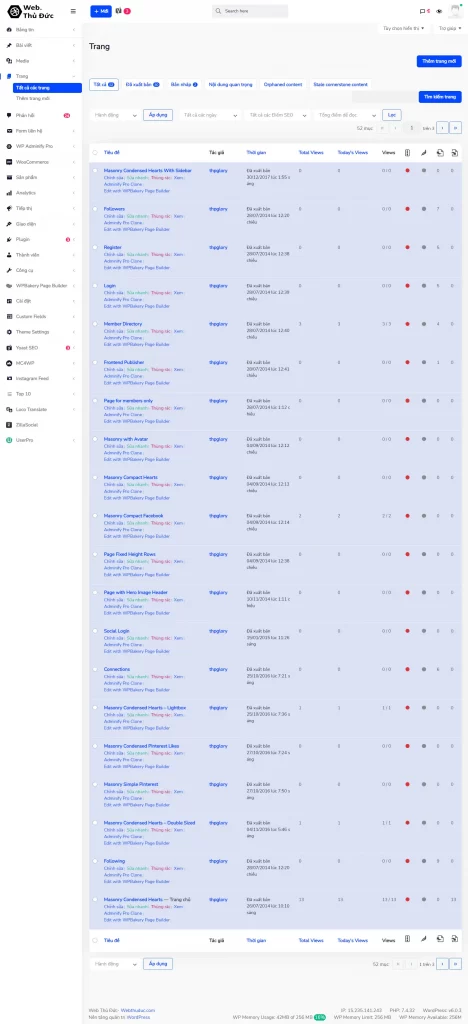
Task: Open the user avatar in top right
Action: 454,11
